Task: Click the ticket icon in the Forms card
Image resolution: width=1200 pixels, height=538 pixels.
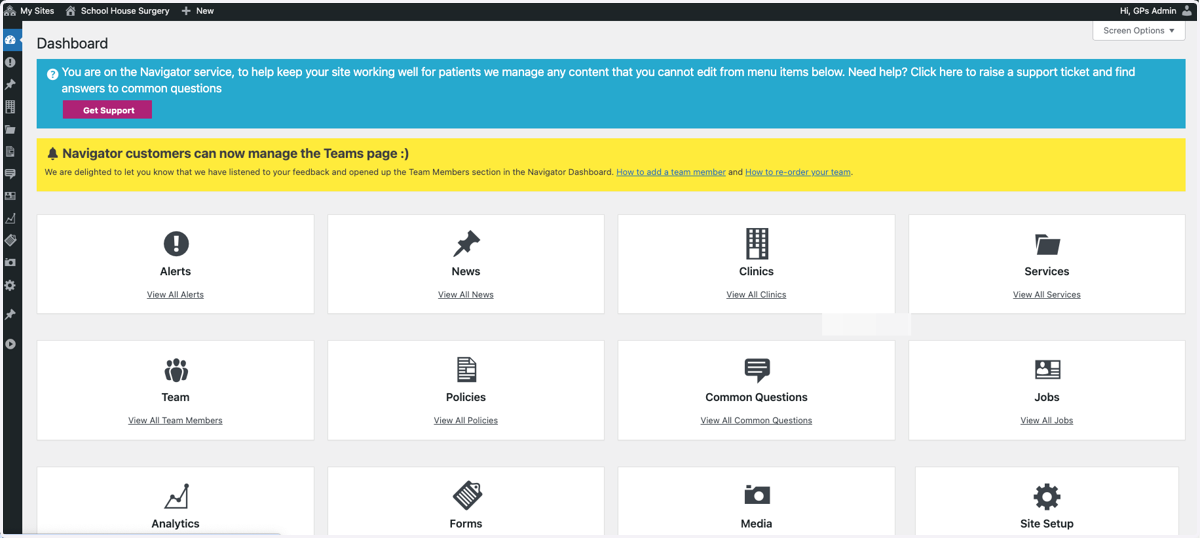Action: 466,495
